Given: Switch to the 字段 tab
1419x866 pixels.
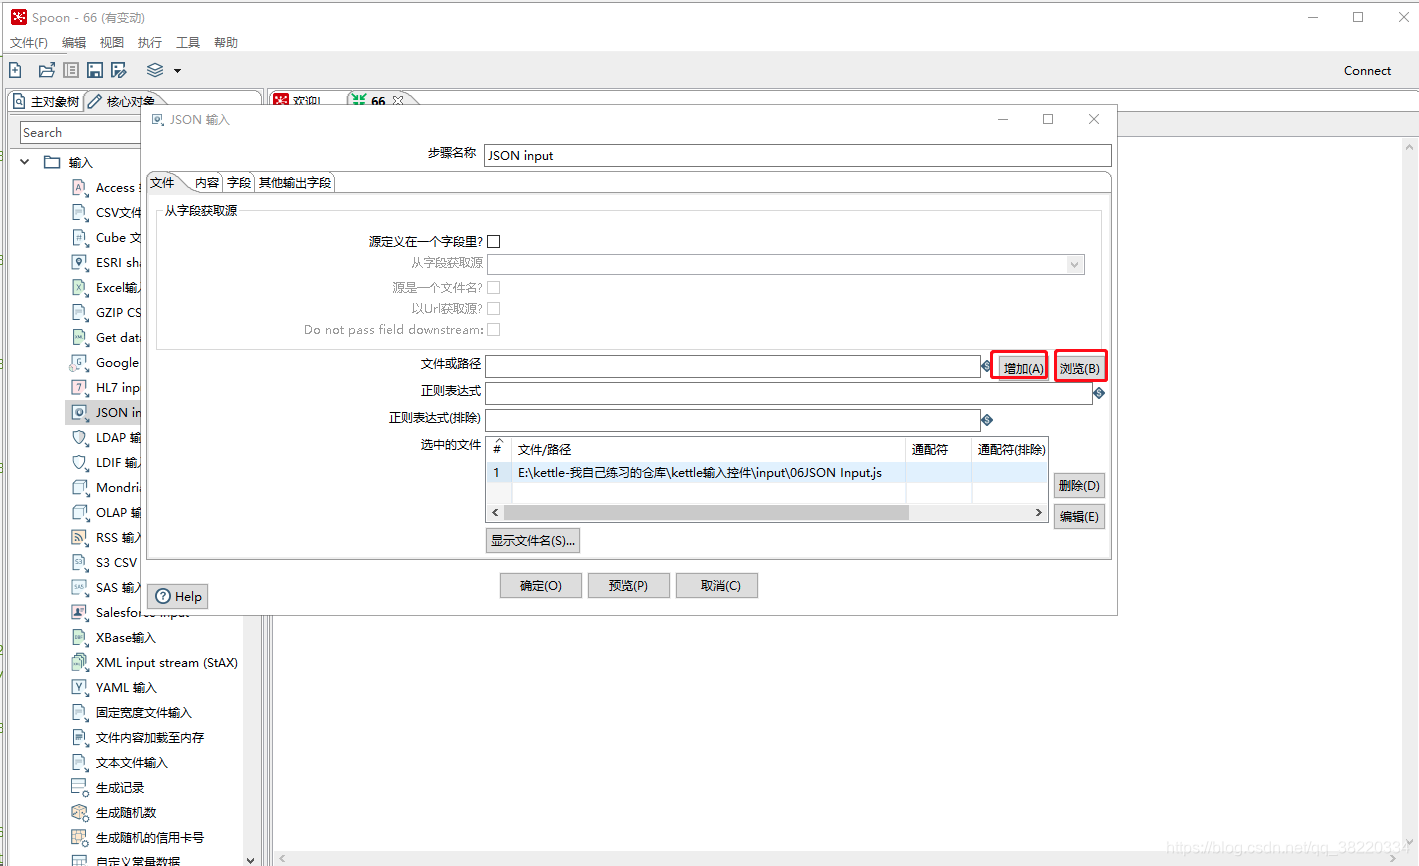Looking at the screenshot, I should [239, 182].
